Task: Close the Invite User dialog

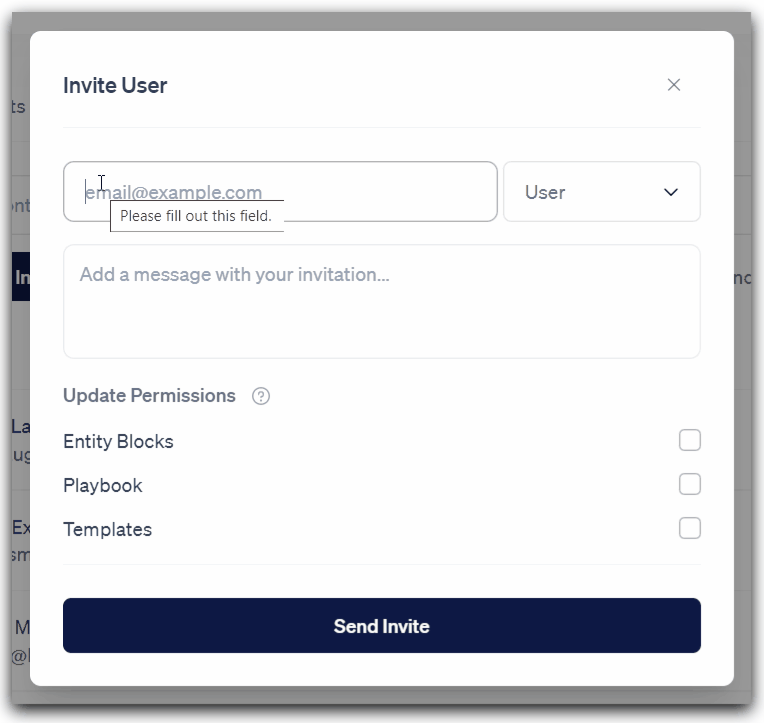Action: tap(673, 85)
